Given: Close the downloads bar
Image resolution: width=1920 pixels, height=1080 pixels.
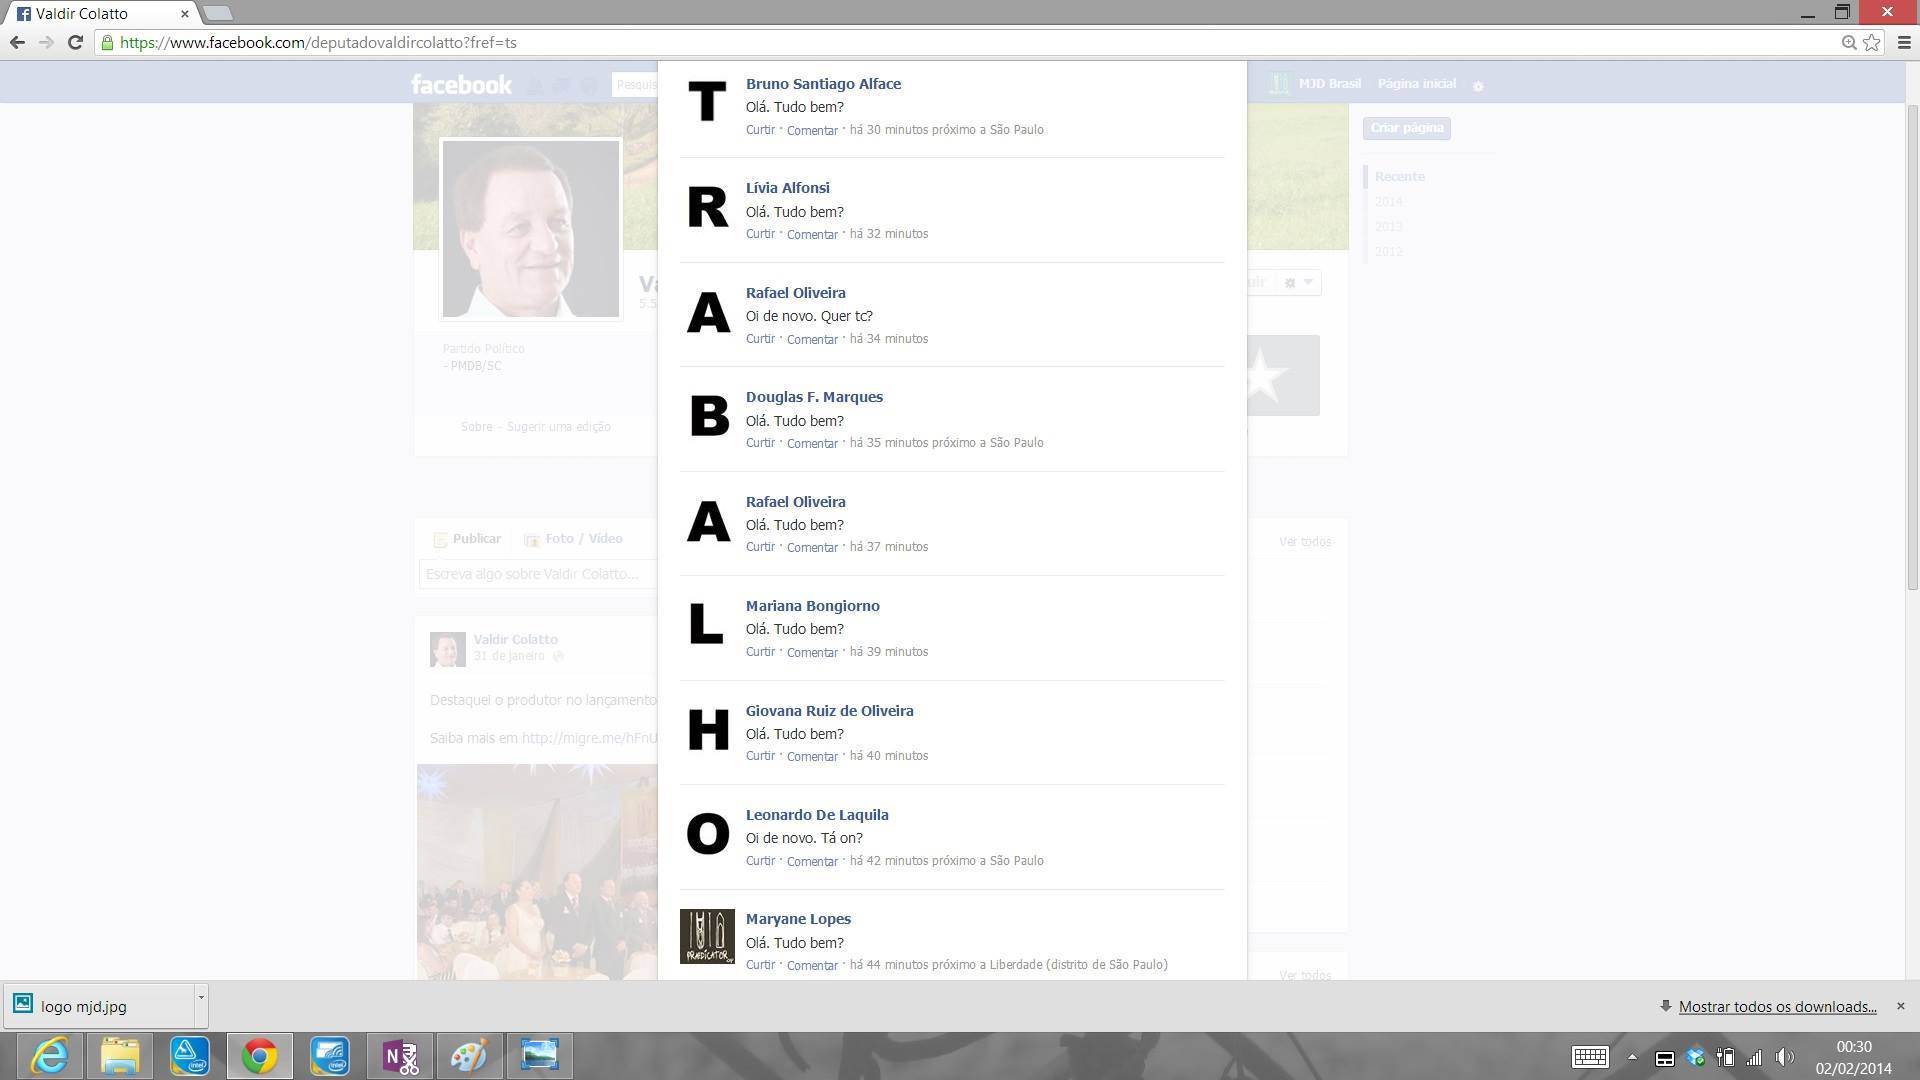Looking at the screenshot, I should pos(1901,1006).
